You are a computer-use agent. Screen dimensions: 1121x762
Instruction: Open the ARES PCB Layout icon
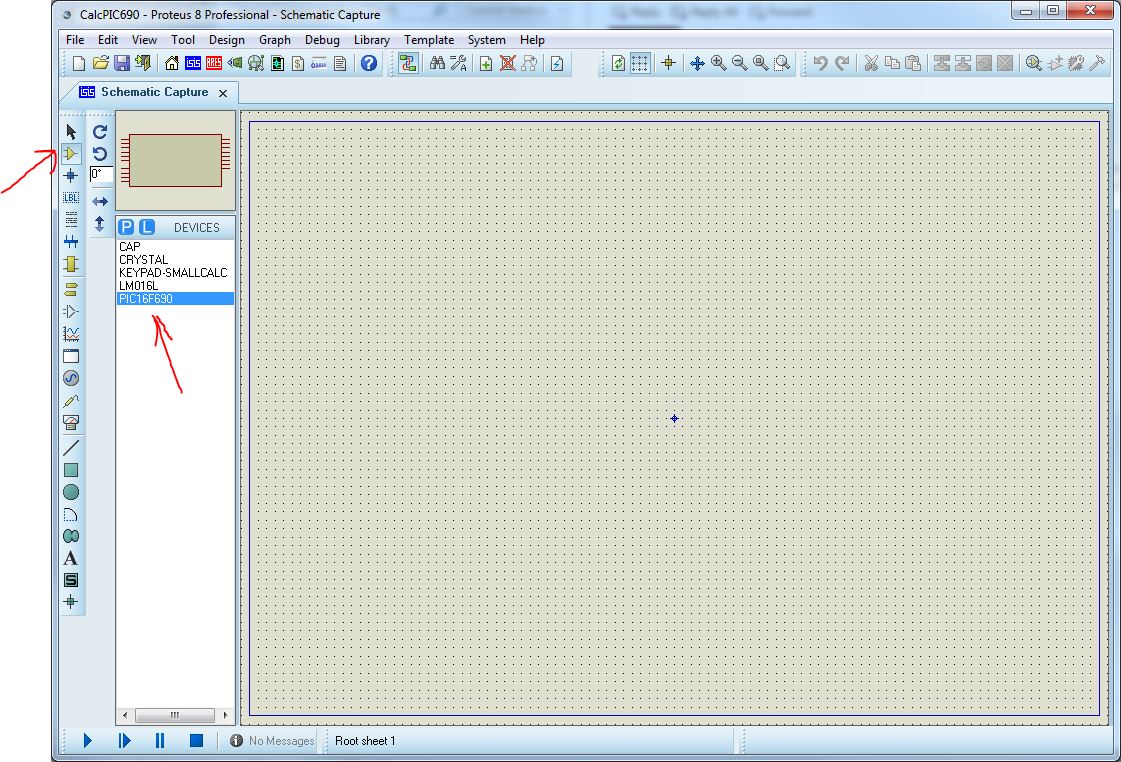pos(213,62)
